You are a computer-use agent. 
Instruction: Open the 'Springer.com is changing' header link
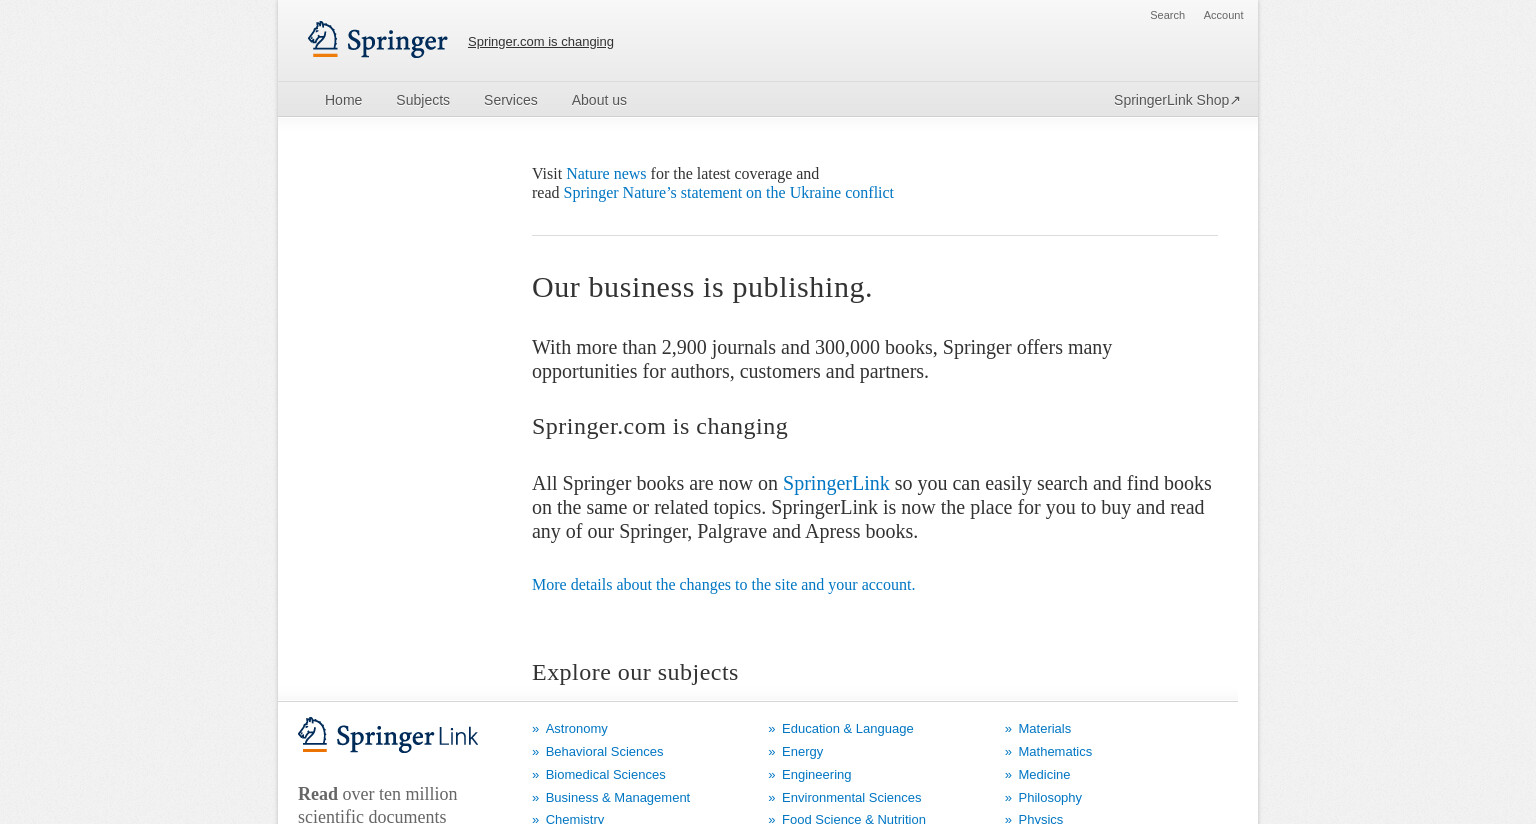(x=541, y=41)
